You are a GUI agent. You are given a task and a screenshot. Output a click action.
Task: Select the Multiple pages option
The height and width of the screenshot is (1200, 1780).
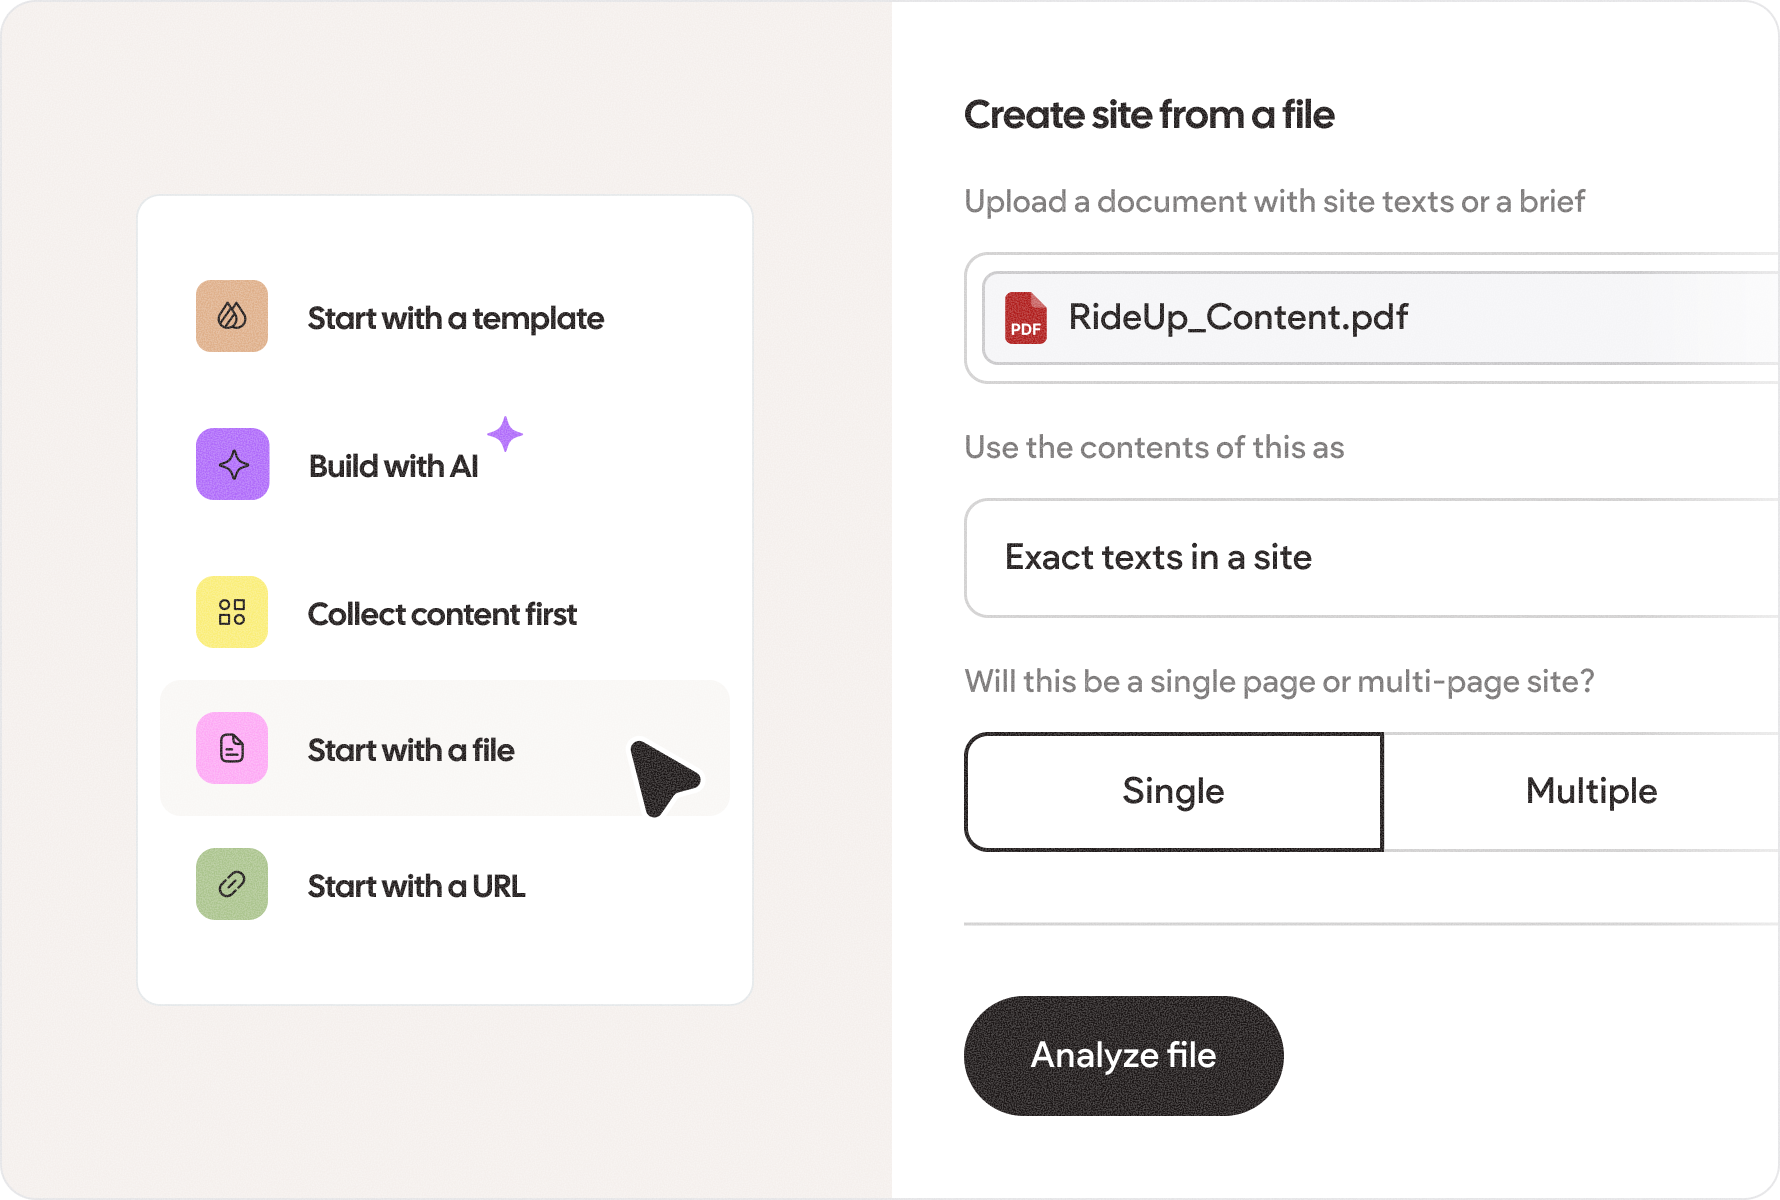[x=1591, y=792]
